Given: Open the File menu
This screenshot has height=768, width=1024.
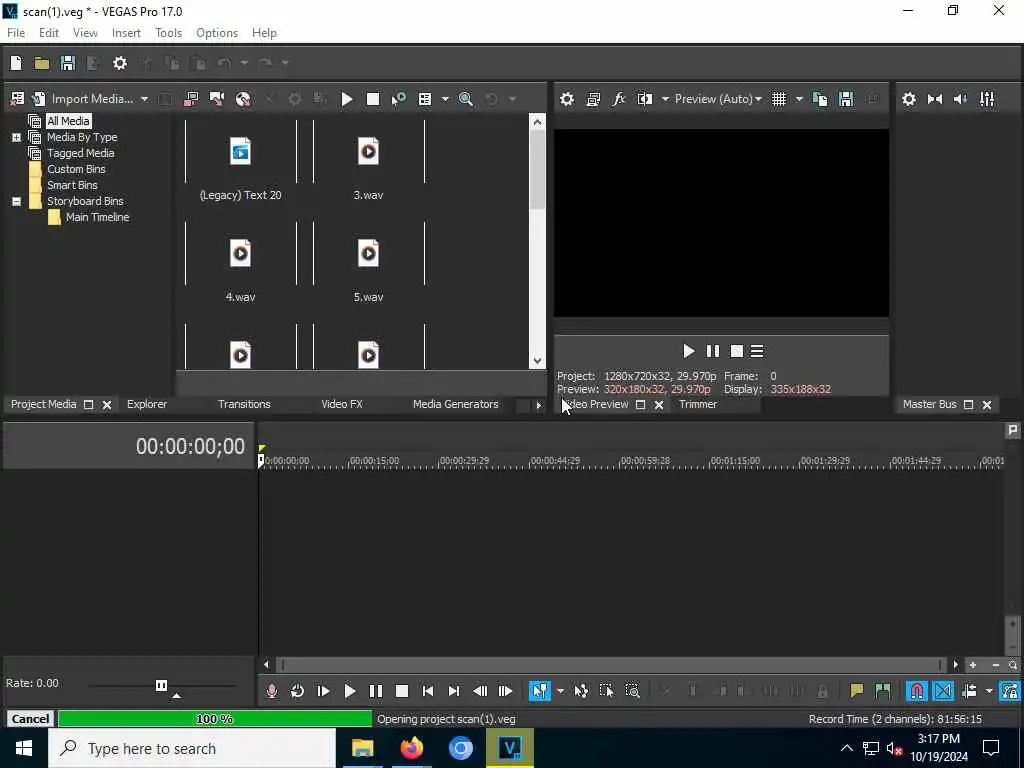Looking at the screenshot, I should click(16, 33).
